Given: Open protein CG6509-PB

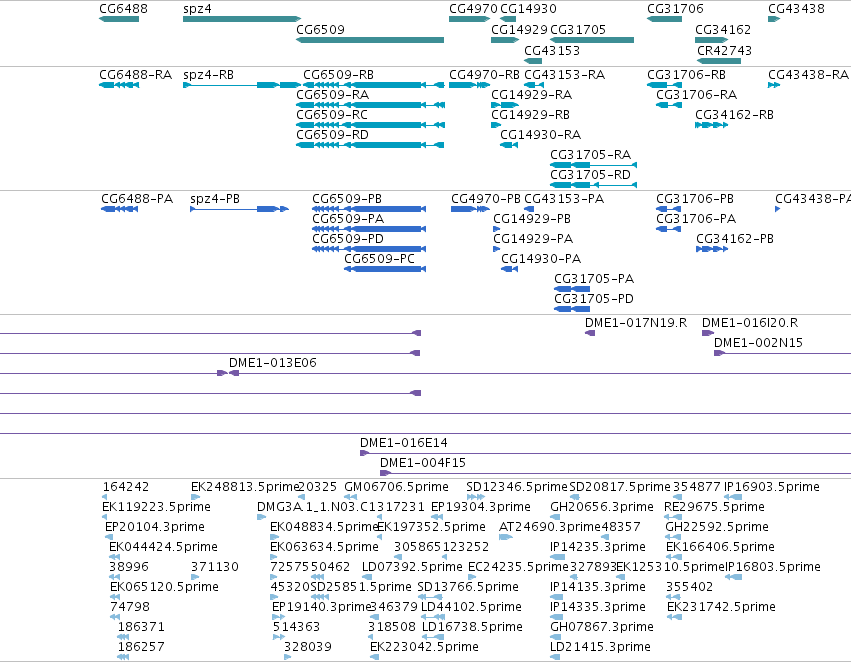Looking at the screenshot, I should (369, 209).
